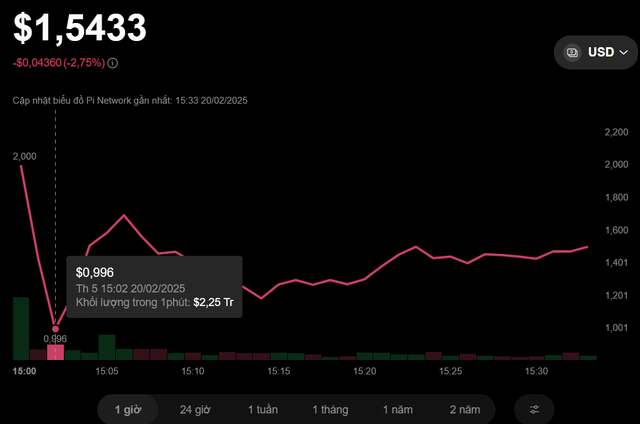The width and height of the screenshot is (640, 424).
Task: Switch to the 24 giờ time range
Action: pyautogui.click(x=194, y=409)
